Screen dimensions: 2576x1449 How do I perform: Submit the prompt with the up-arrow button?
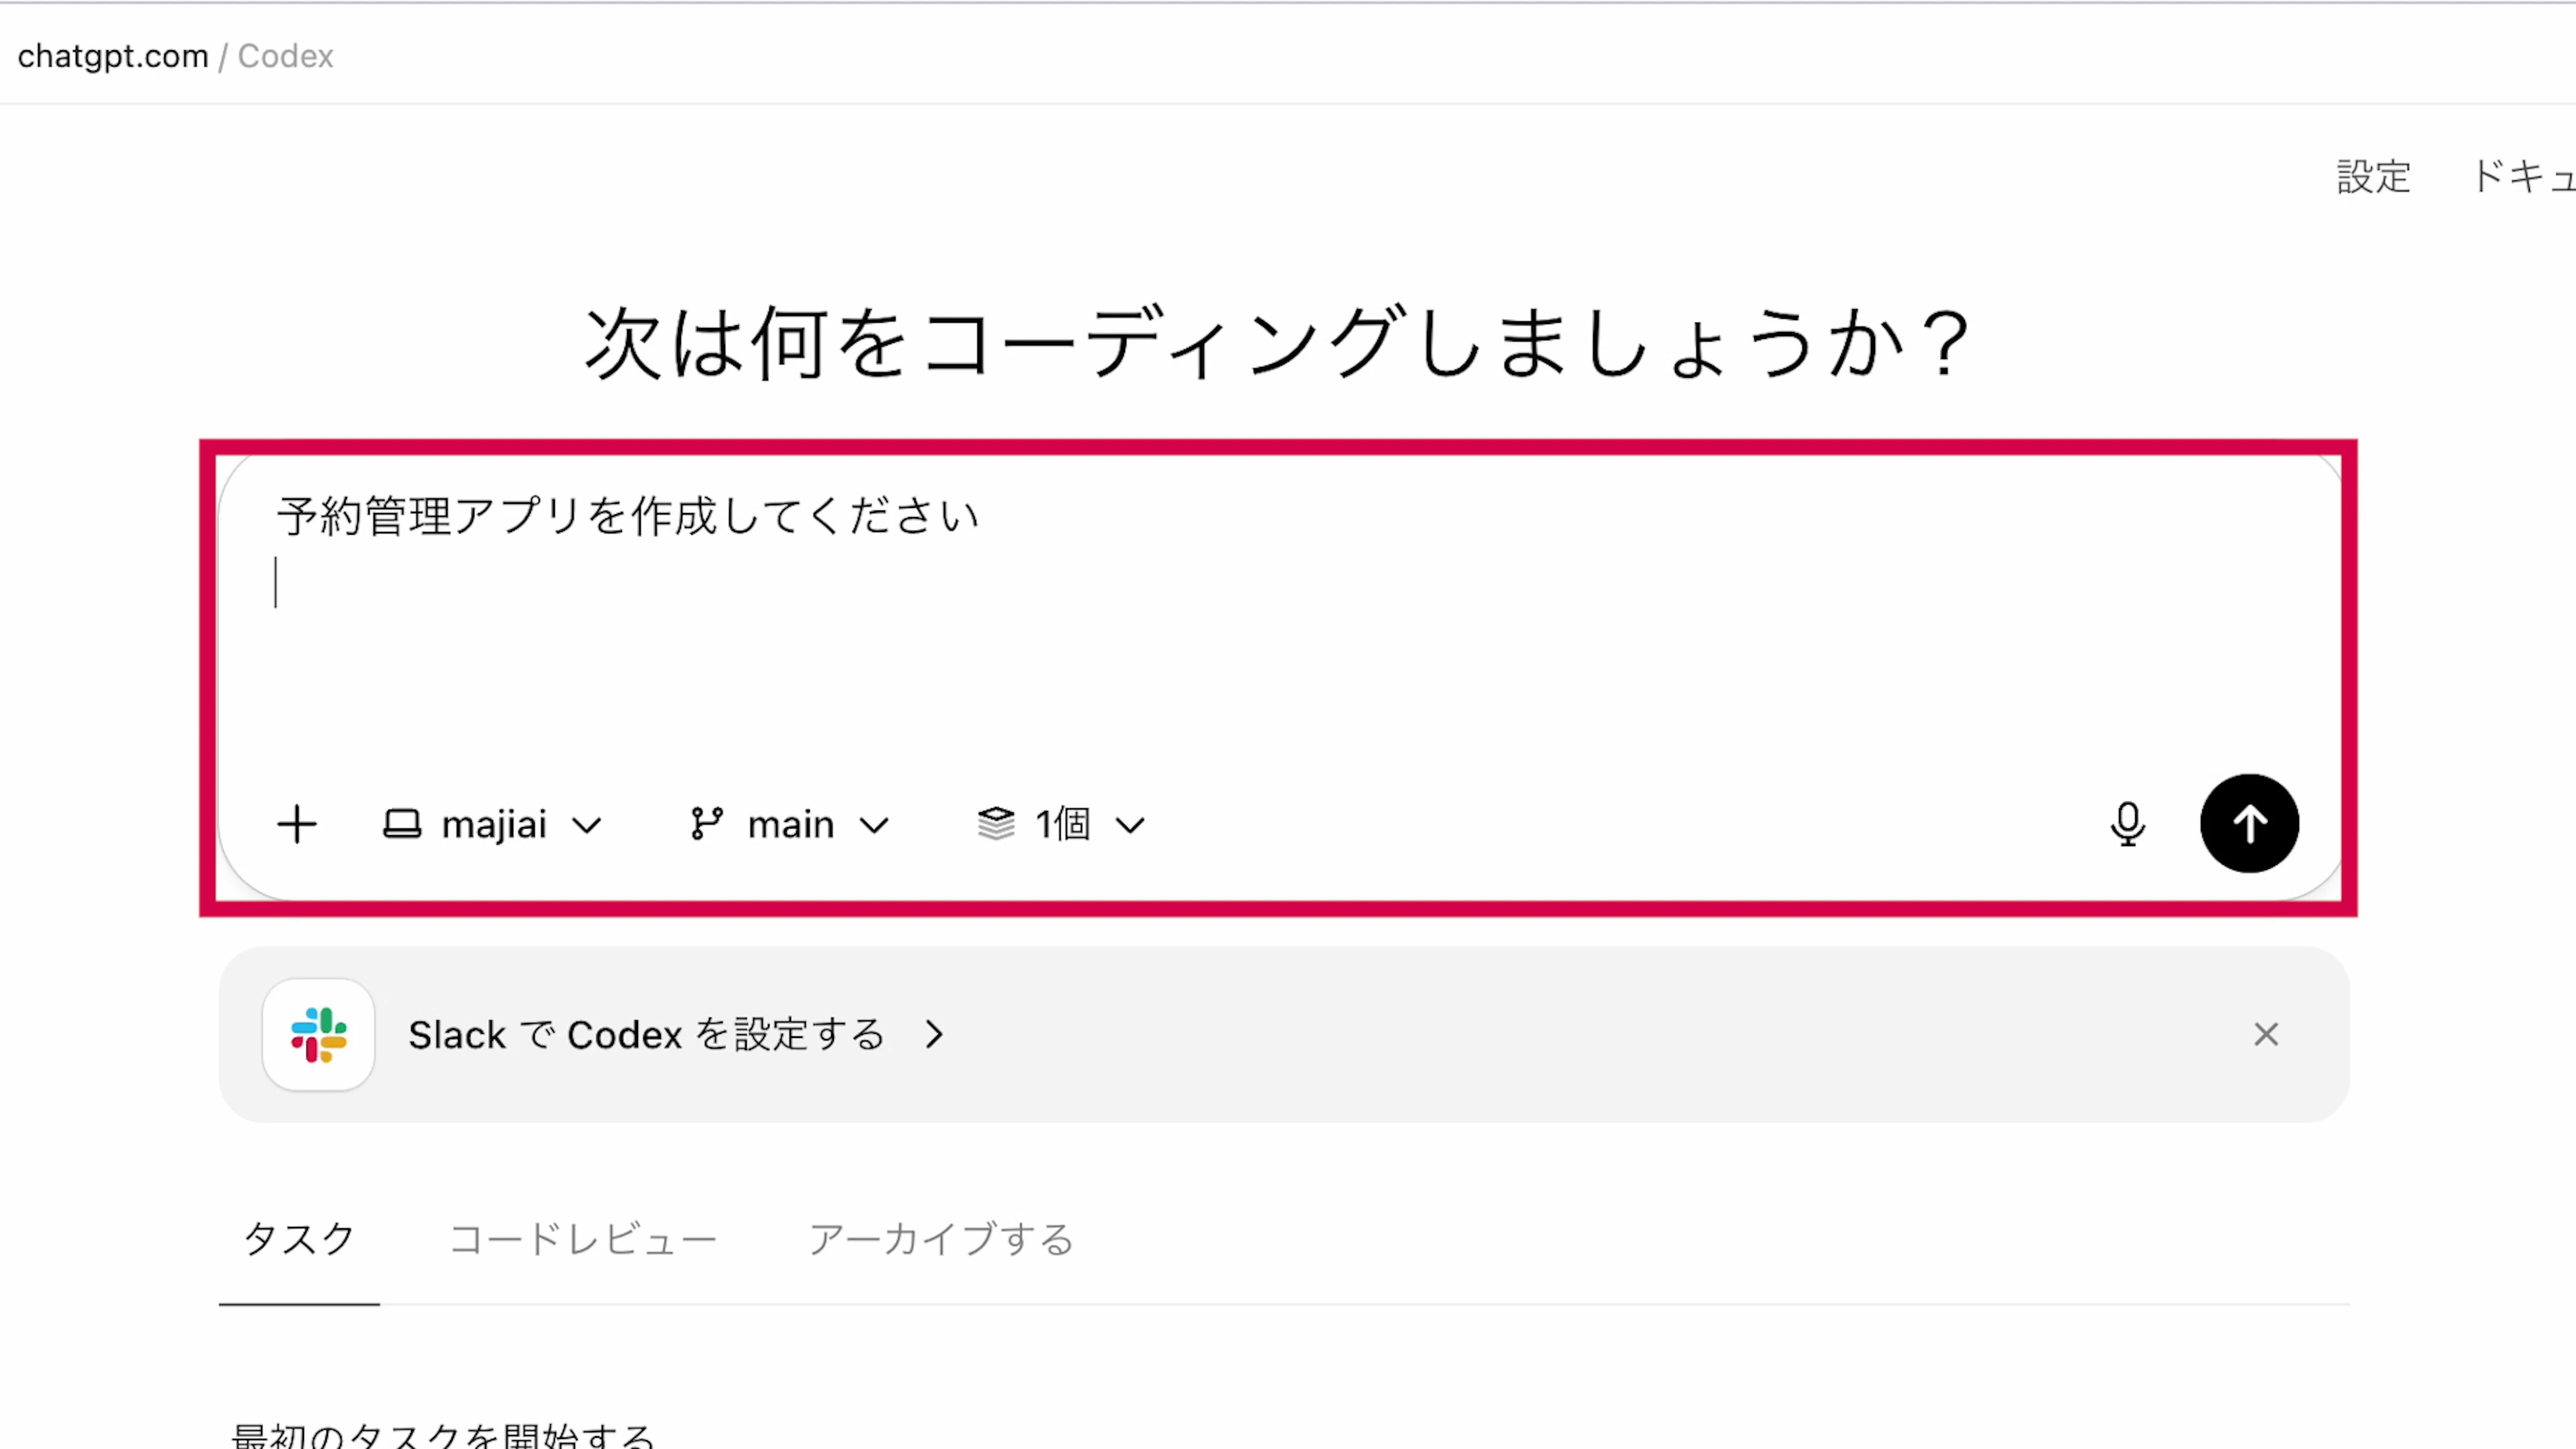coord(2249,824)
